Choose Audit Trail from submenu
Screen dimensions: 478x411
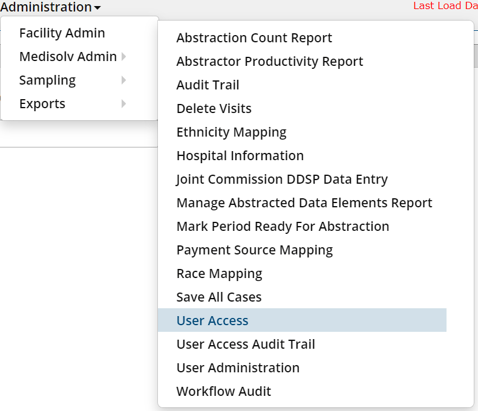click(208, 85)
